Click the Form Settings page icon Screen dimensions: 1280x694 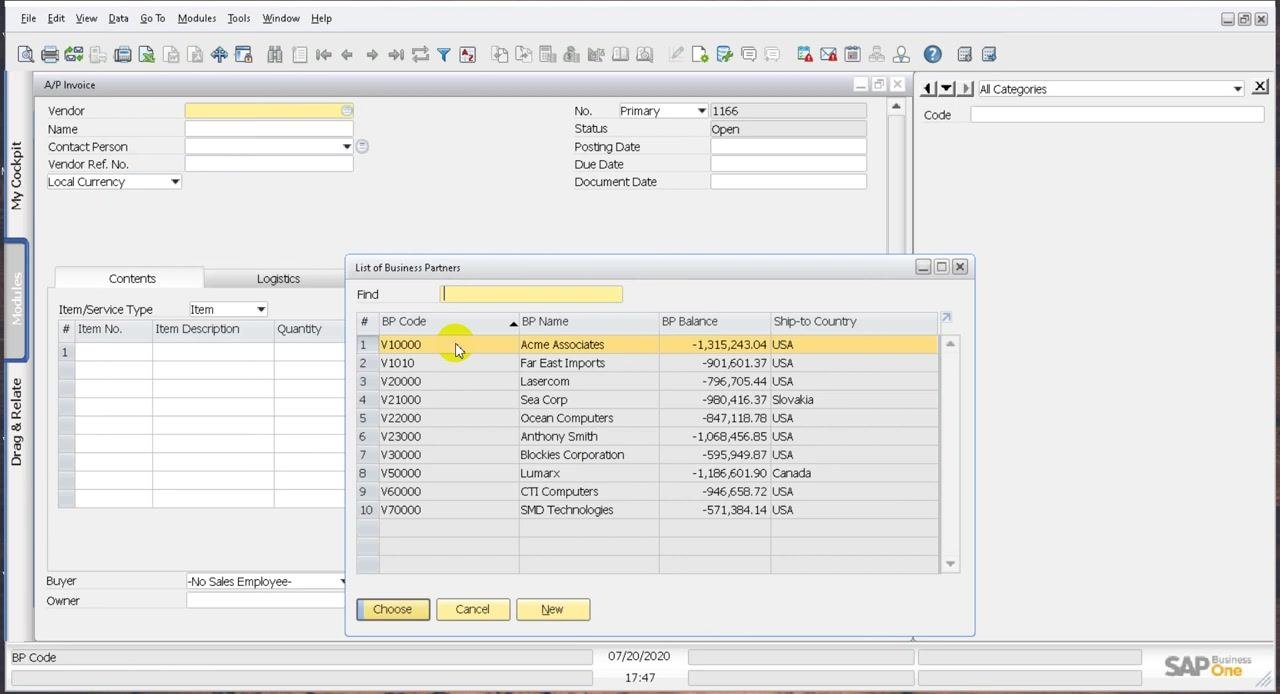pyautogui.click(x=700, y=55)
